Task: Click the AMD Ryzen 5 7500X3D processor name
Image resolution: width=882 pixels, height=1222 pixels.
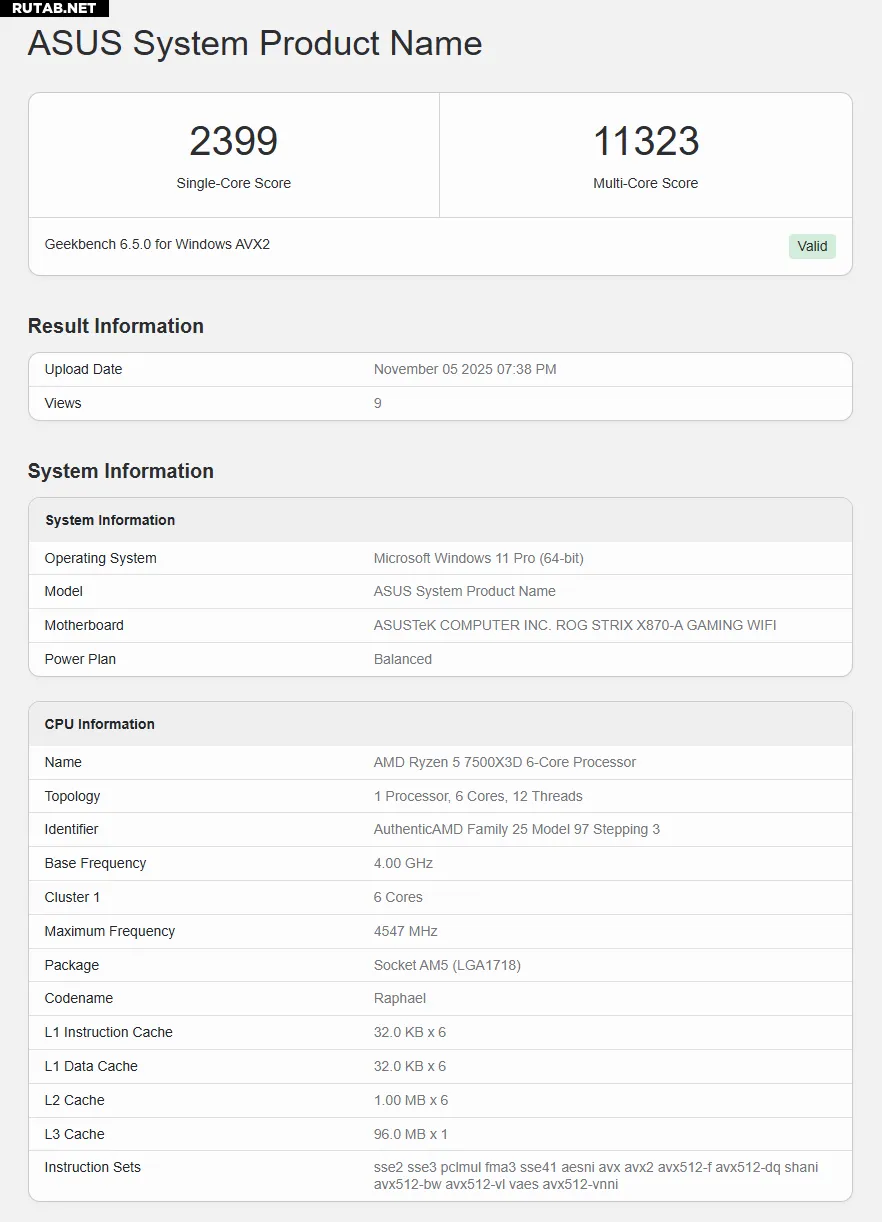Action: click(505, 762)
